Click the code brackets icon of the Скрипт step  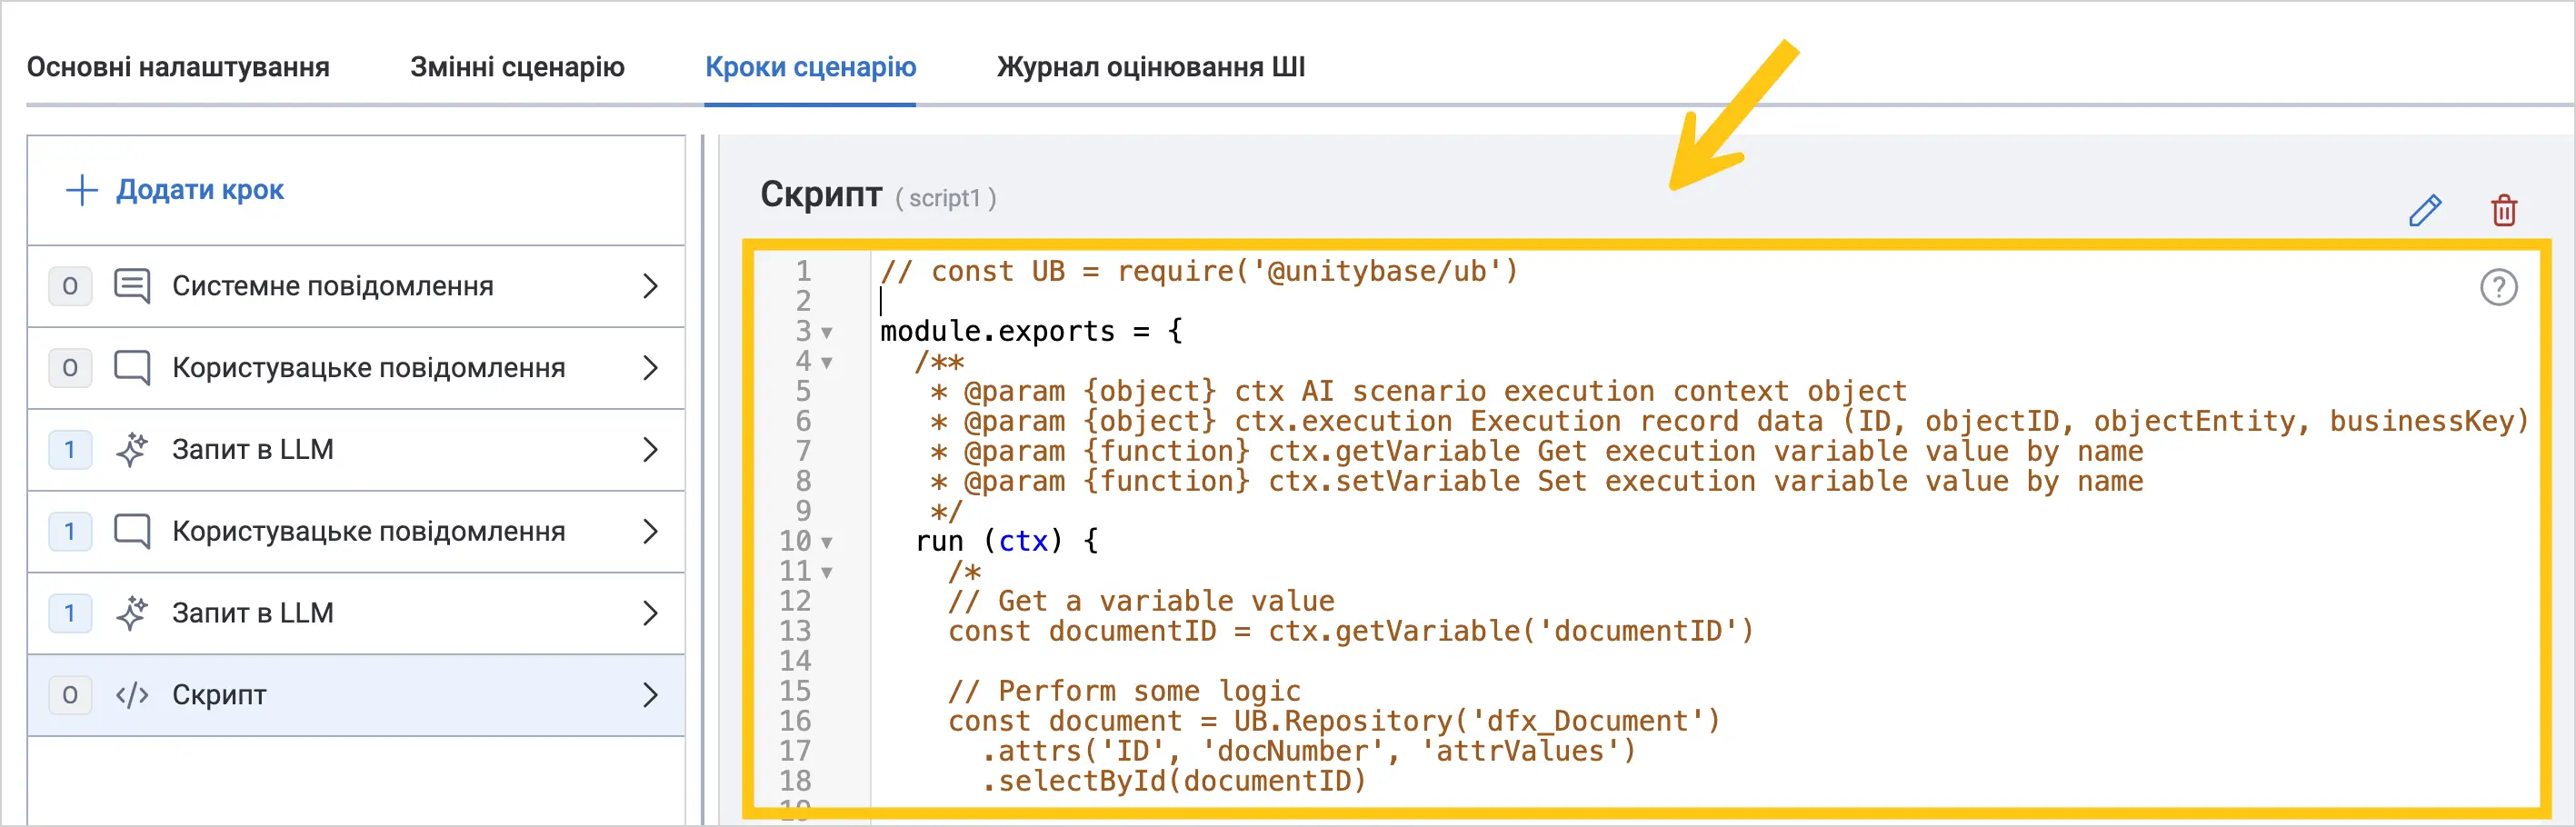coord(132,695)
